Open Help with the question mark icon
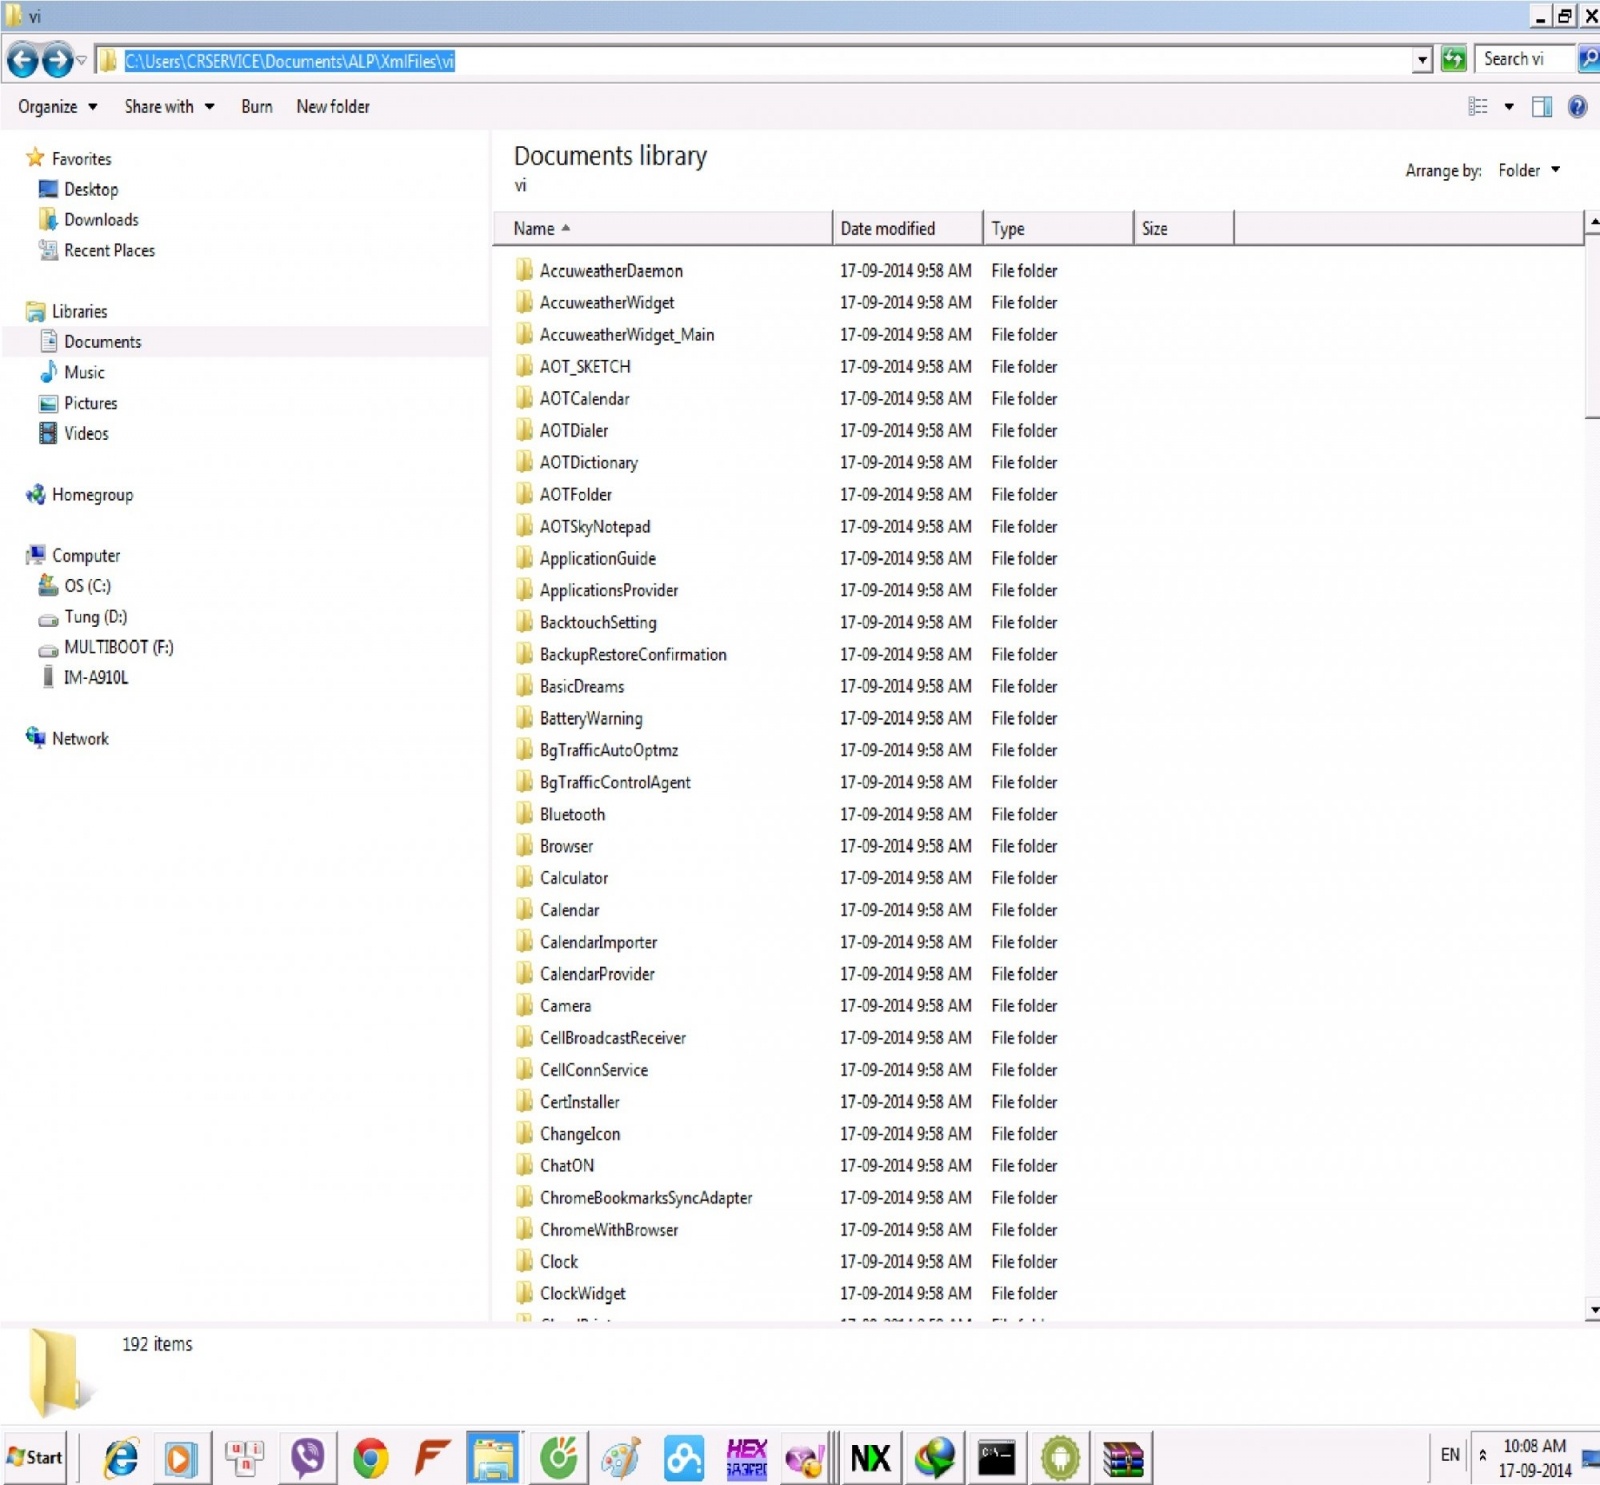The width and height of the screenshot is (1600, 1485). pos(1577,107)
